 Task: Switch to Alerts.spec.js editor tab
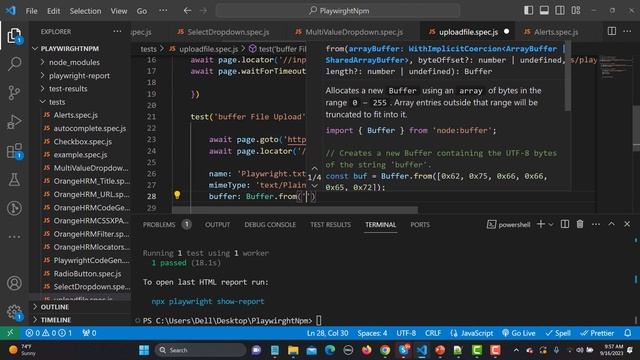click(x=556, y=32)
